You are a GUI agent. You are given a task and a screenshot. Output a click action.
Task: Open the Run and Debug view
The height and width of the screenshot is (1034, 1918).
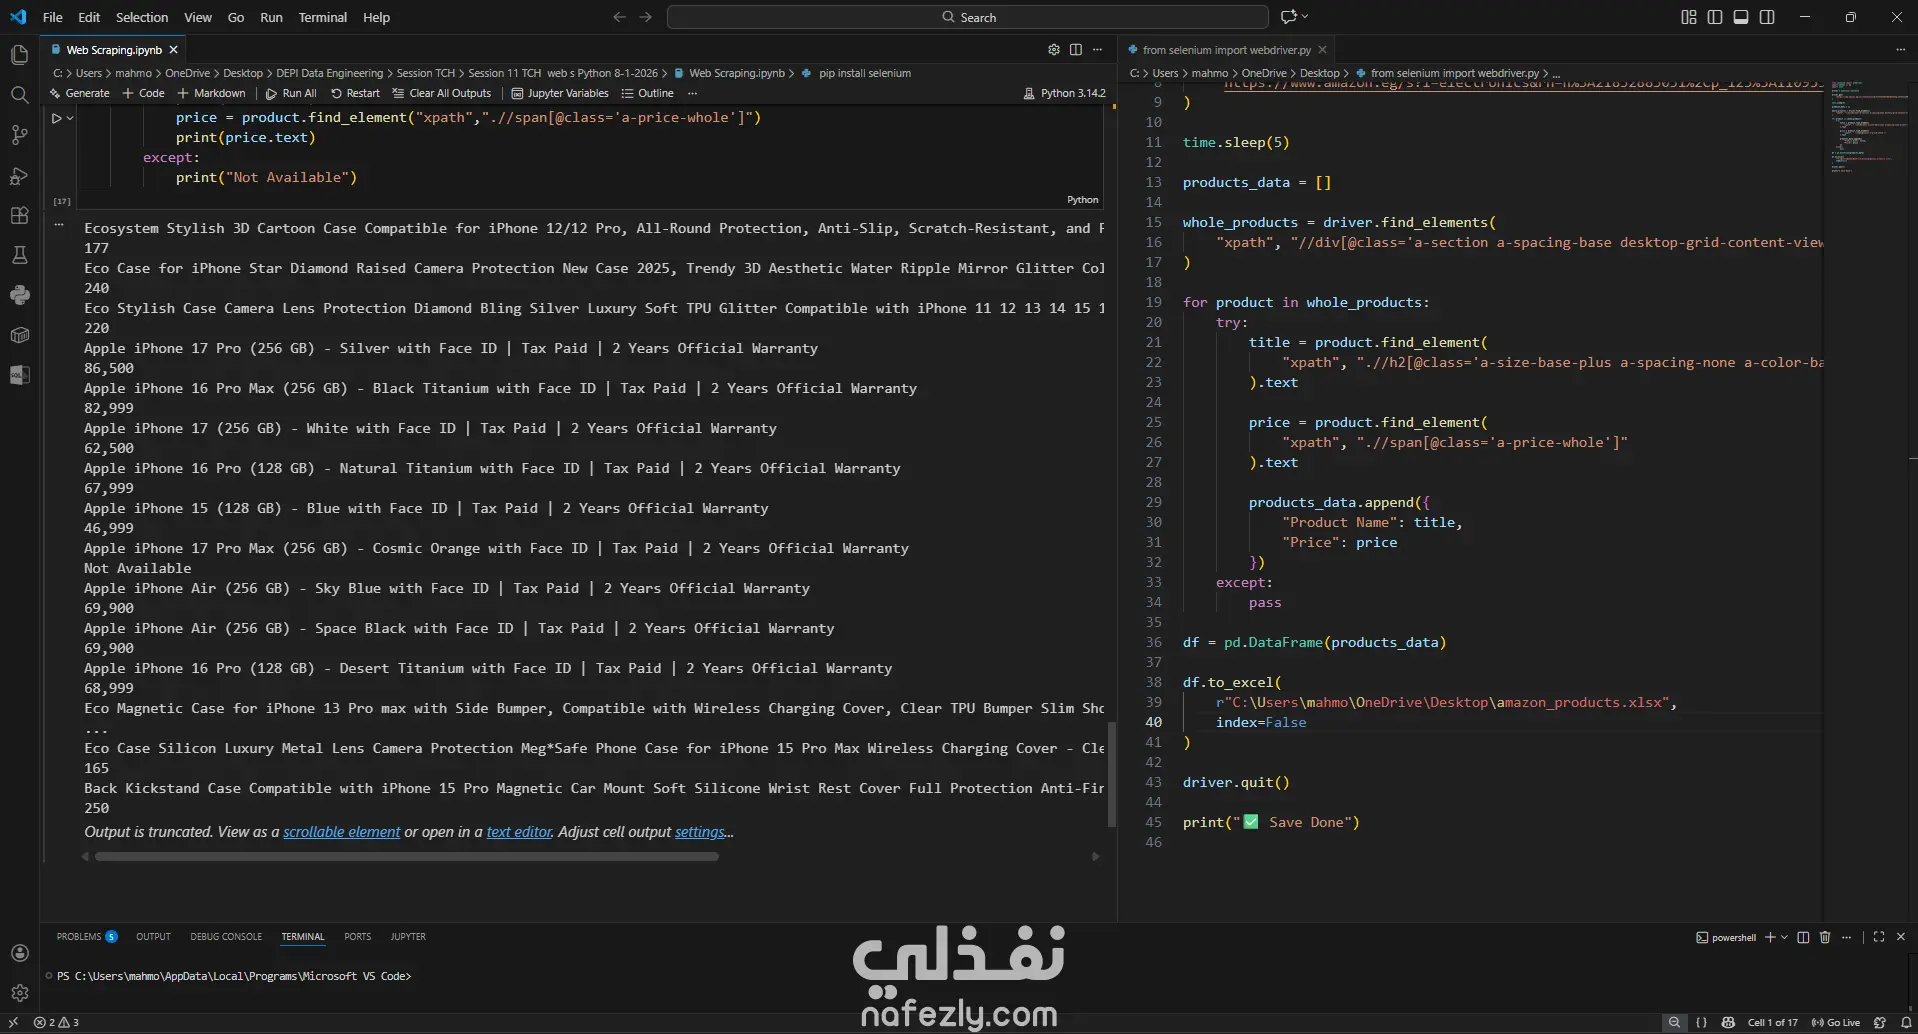[19, 175]
